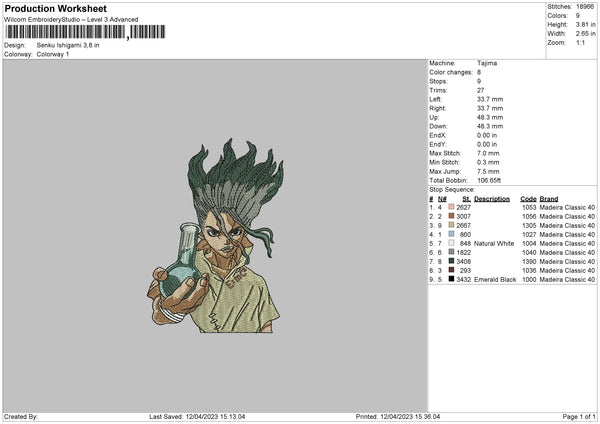Viewport: 600px width, 424px height.
Task: Click the Trims value 27
Action: tap(481, 90)
